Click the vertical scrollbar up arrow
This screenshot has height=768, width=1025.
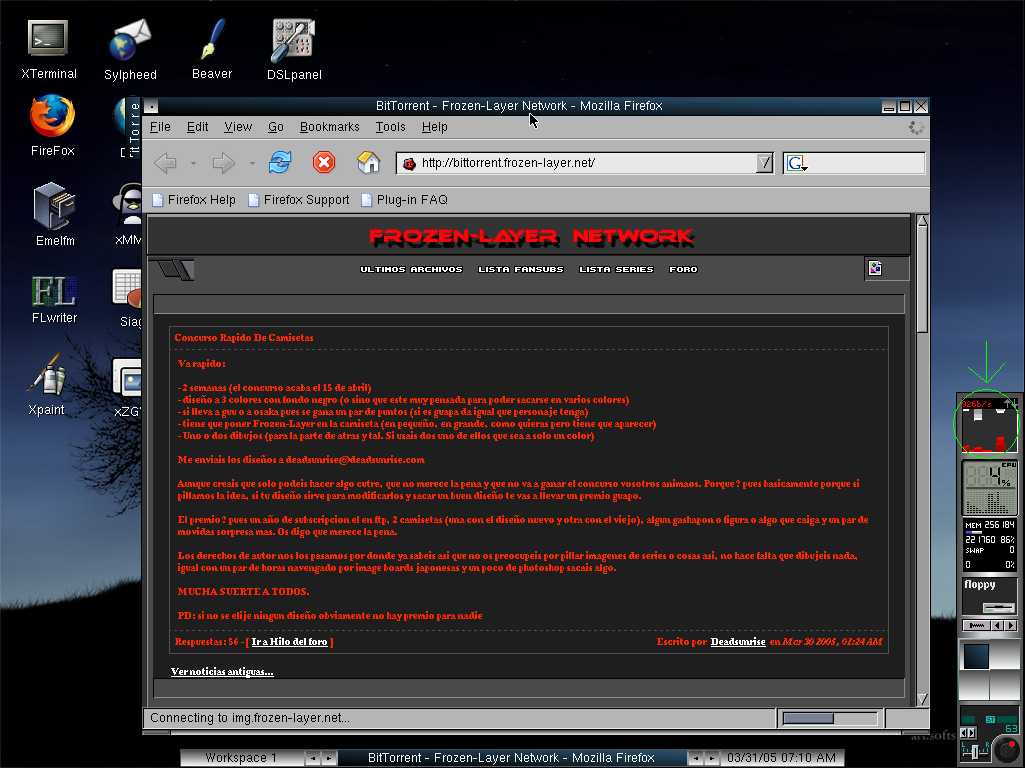922,221
